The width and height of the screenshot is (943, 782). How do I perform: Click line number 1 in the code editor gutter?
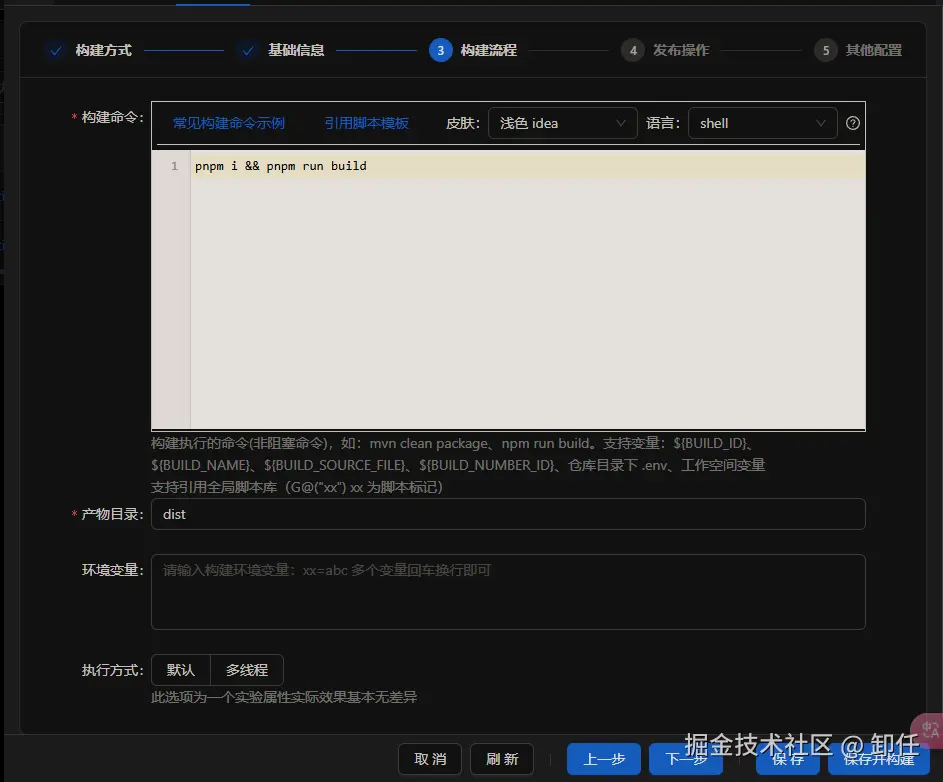click(174, 166)
